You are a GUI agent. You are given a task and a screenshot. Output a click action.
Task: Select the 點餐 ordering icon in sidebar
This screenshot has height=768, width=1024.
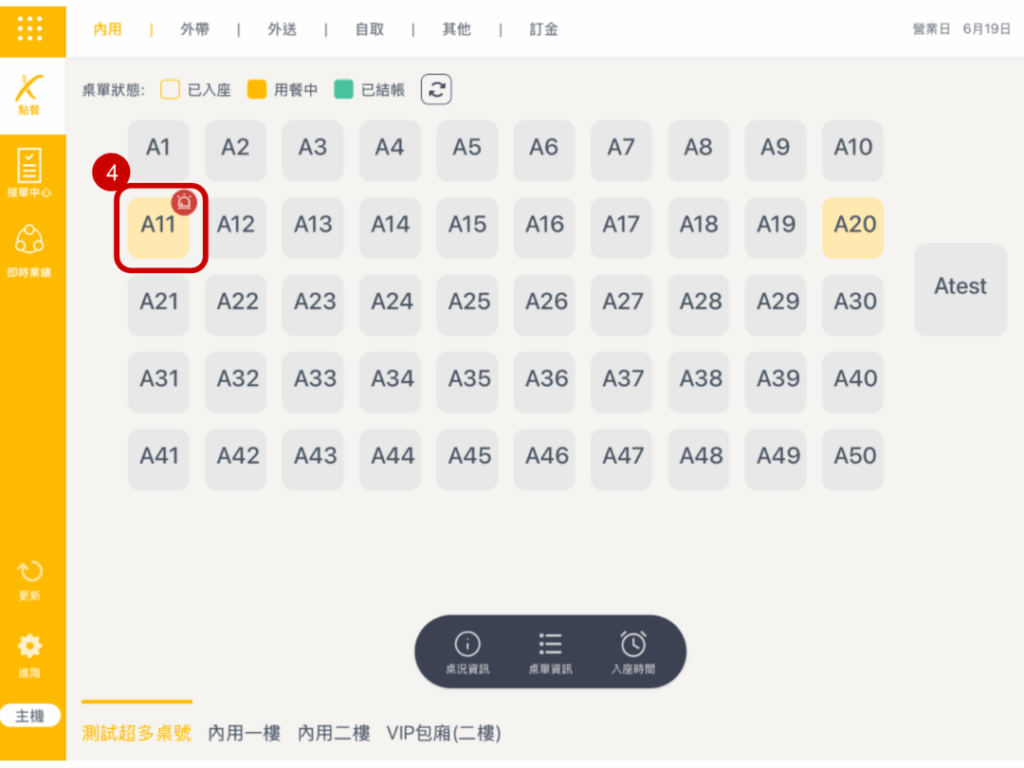tap(30, 96)
